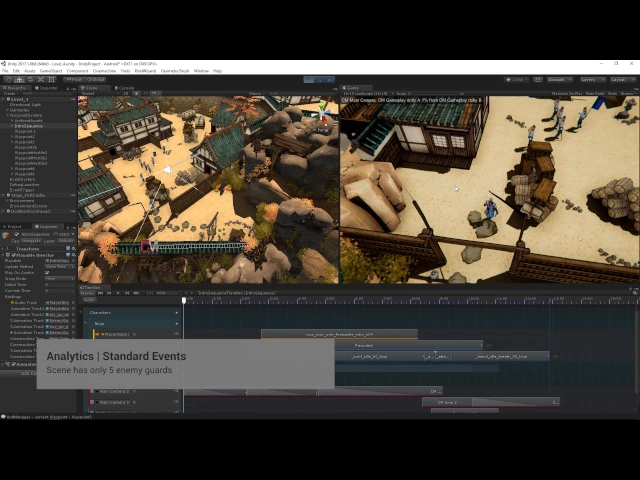Image resolution: width=640 pixels, height=480 pixels.
Task: Open the Playable Director help icon
Action: pyautogui.click(x=68, y=255)
